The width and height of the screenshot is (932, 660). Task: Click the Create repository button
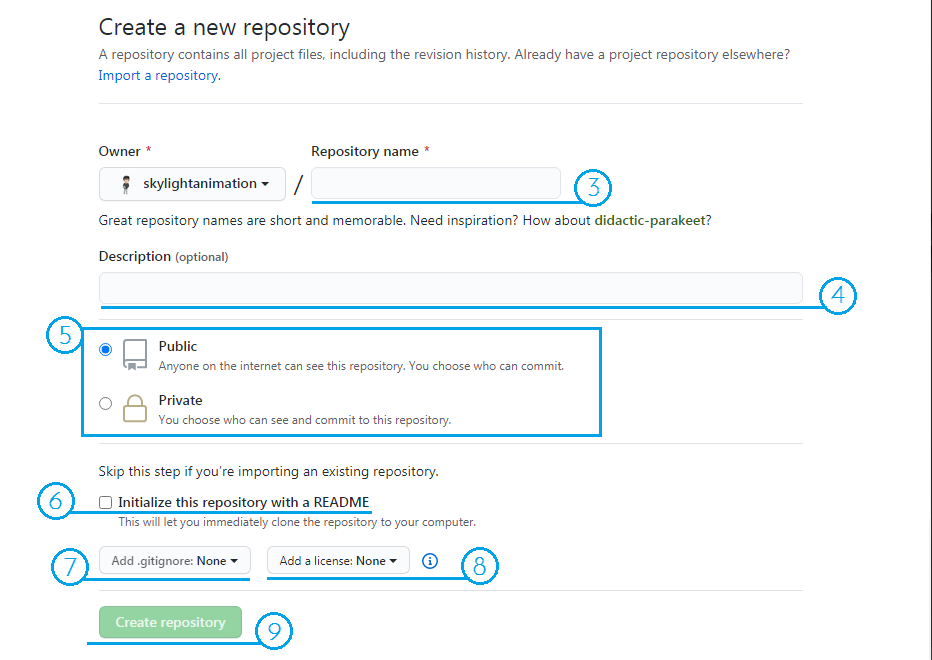click(x=169, y=621)
